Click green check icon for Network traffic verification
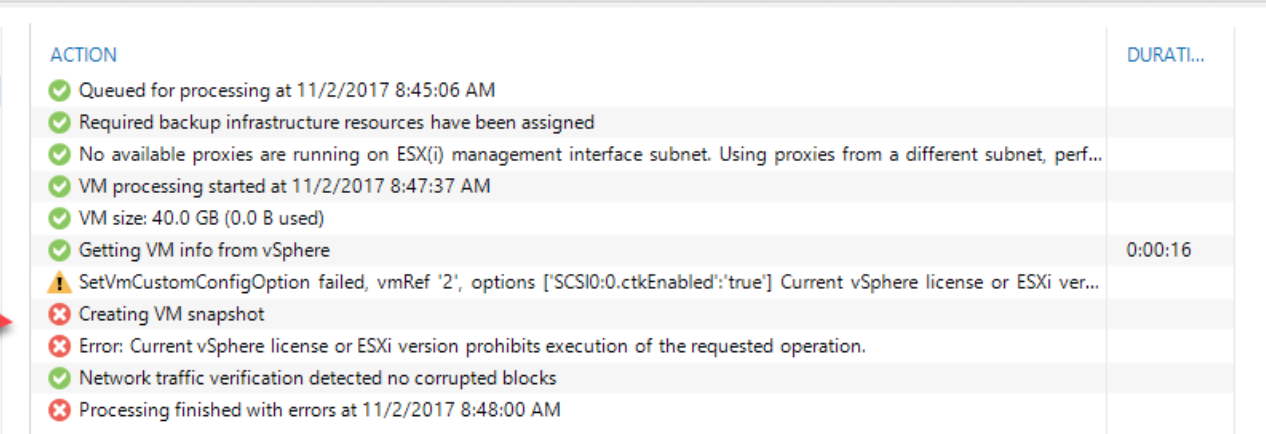This screenshot has height=434, width=1266. click(60, 378)
